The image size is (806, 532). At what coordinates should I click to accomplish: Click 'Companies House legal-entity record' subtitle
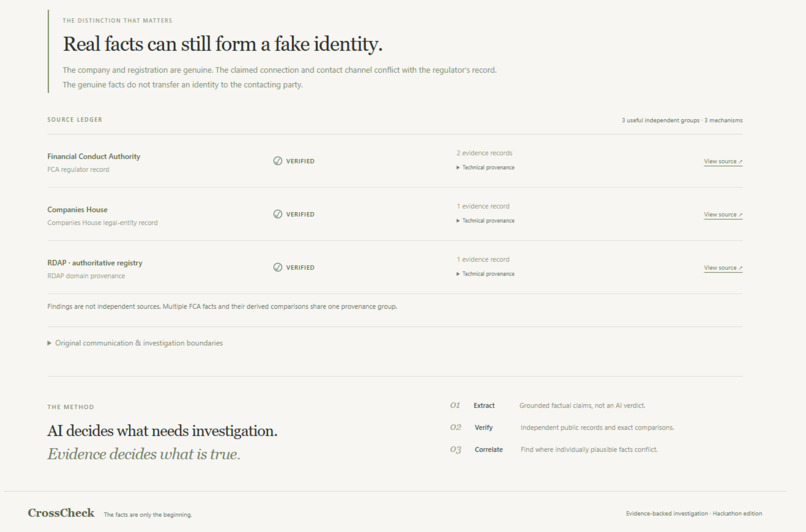point(102,223)
